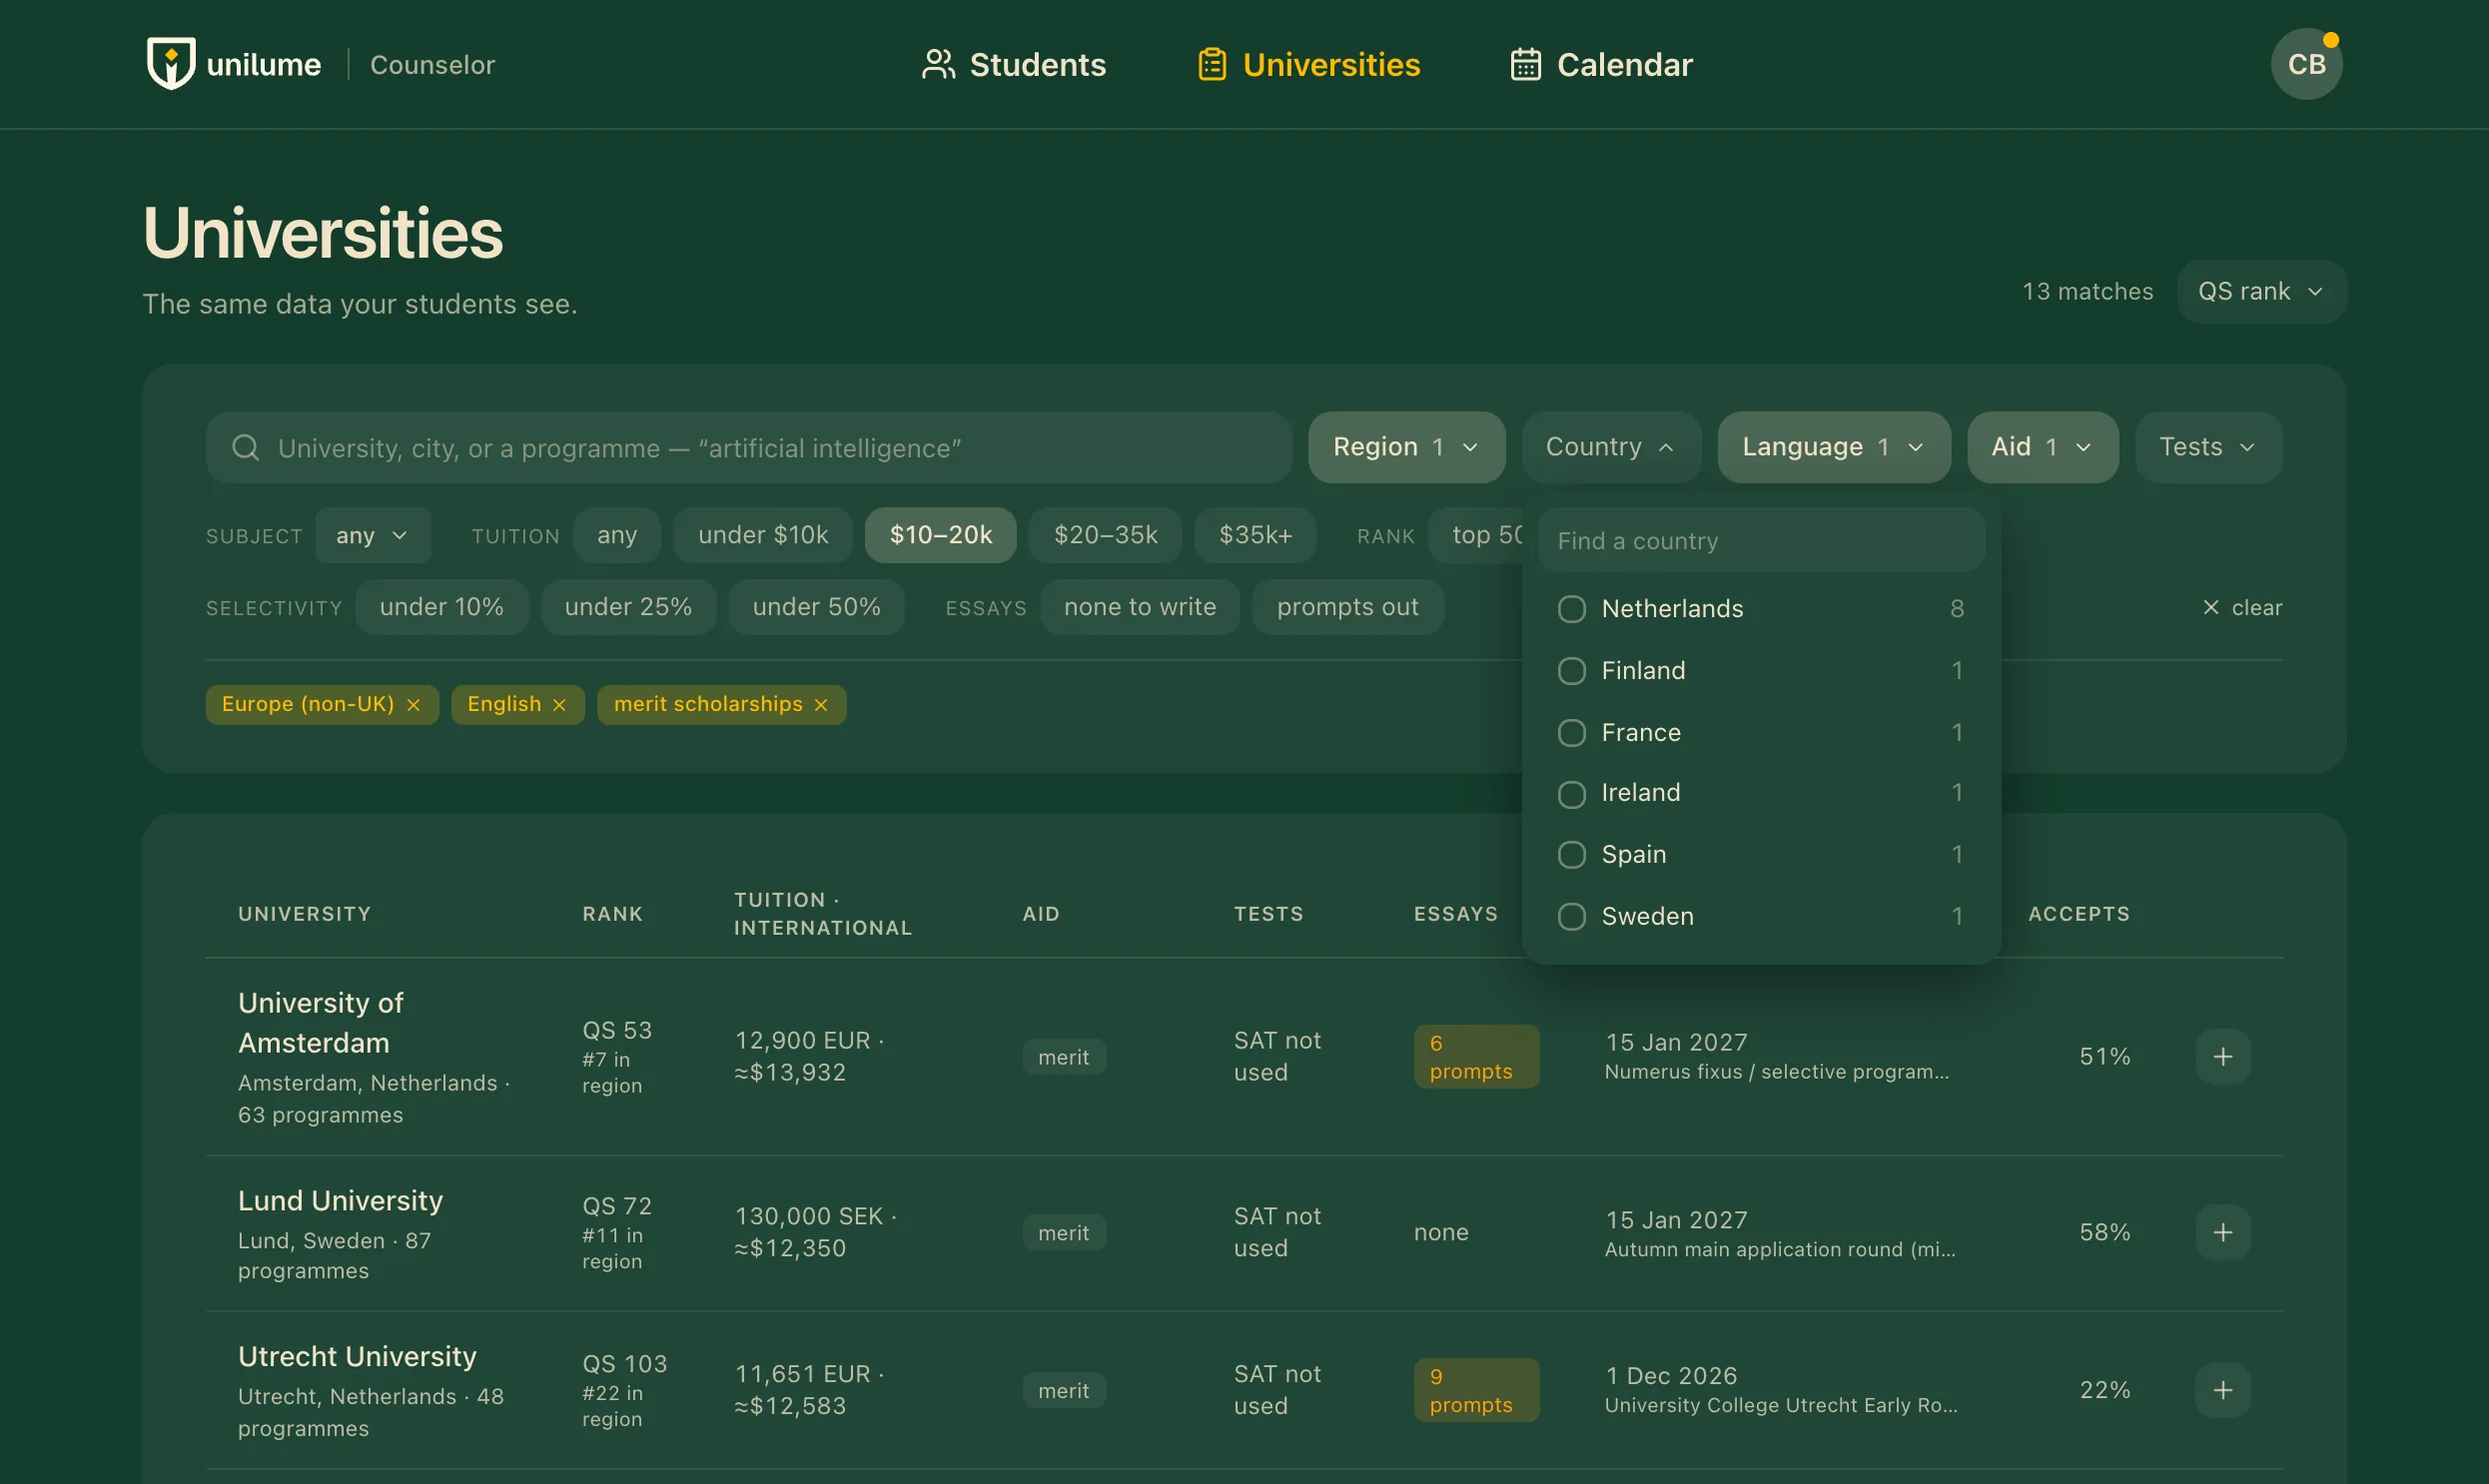Screen dimensions: 2489x1484
Task: Go to the Students tab
Action: tap(1013, 64)
